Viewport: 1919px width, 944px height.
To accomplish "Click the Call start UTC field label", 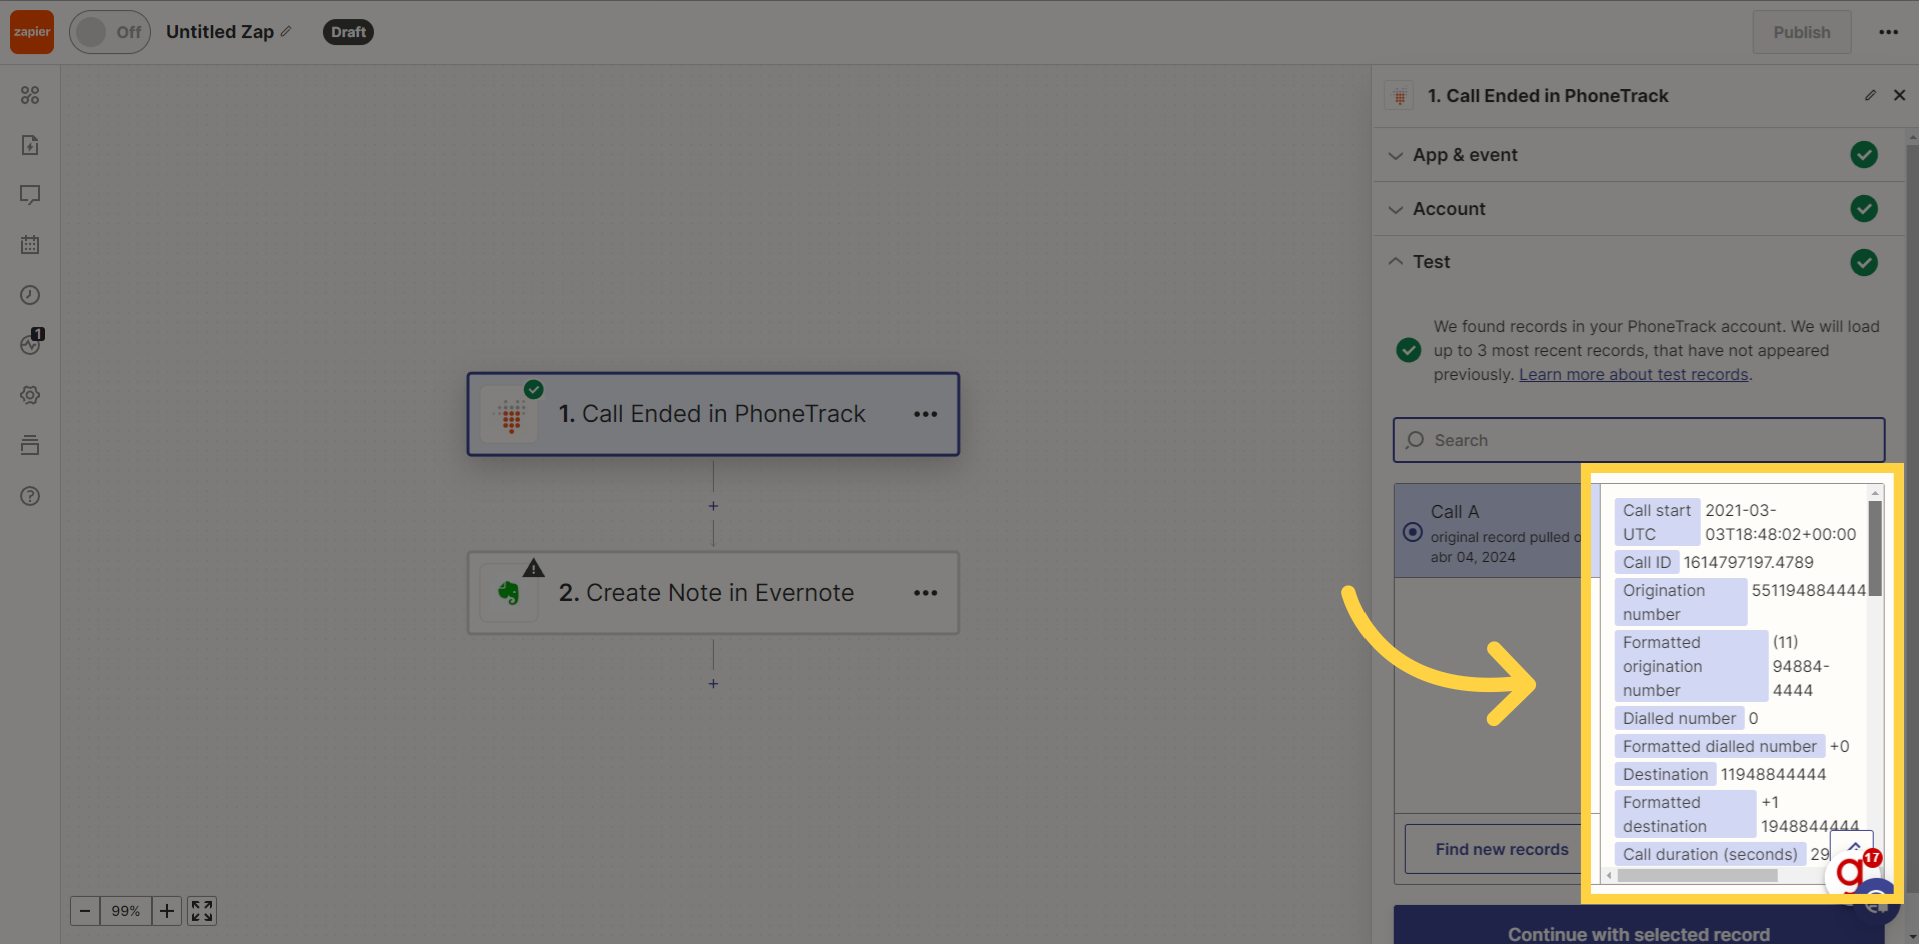I will [1656, 522].
